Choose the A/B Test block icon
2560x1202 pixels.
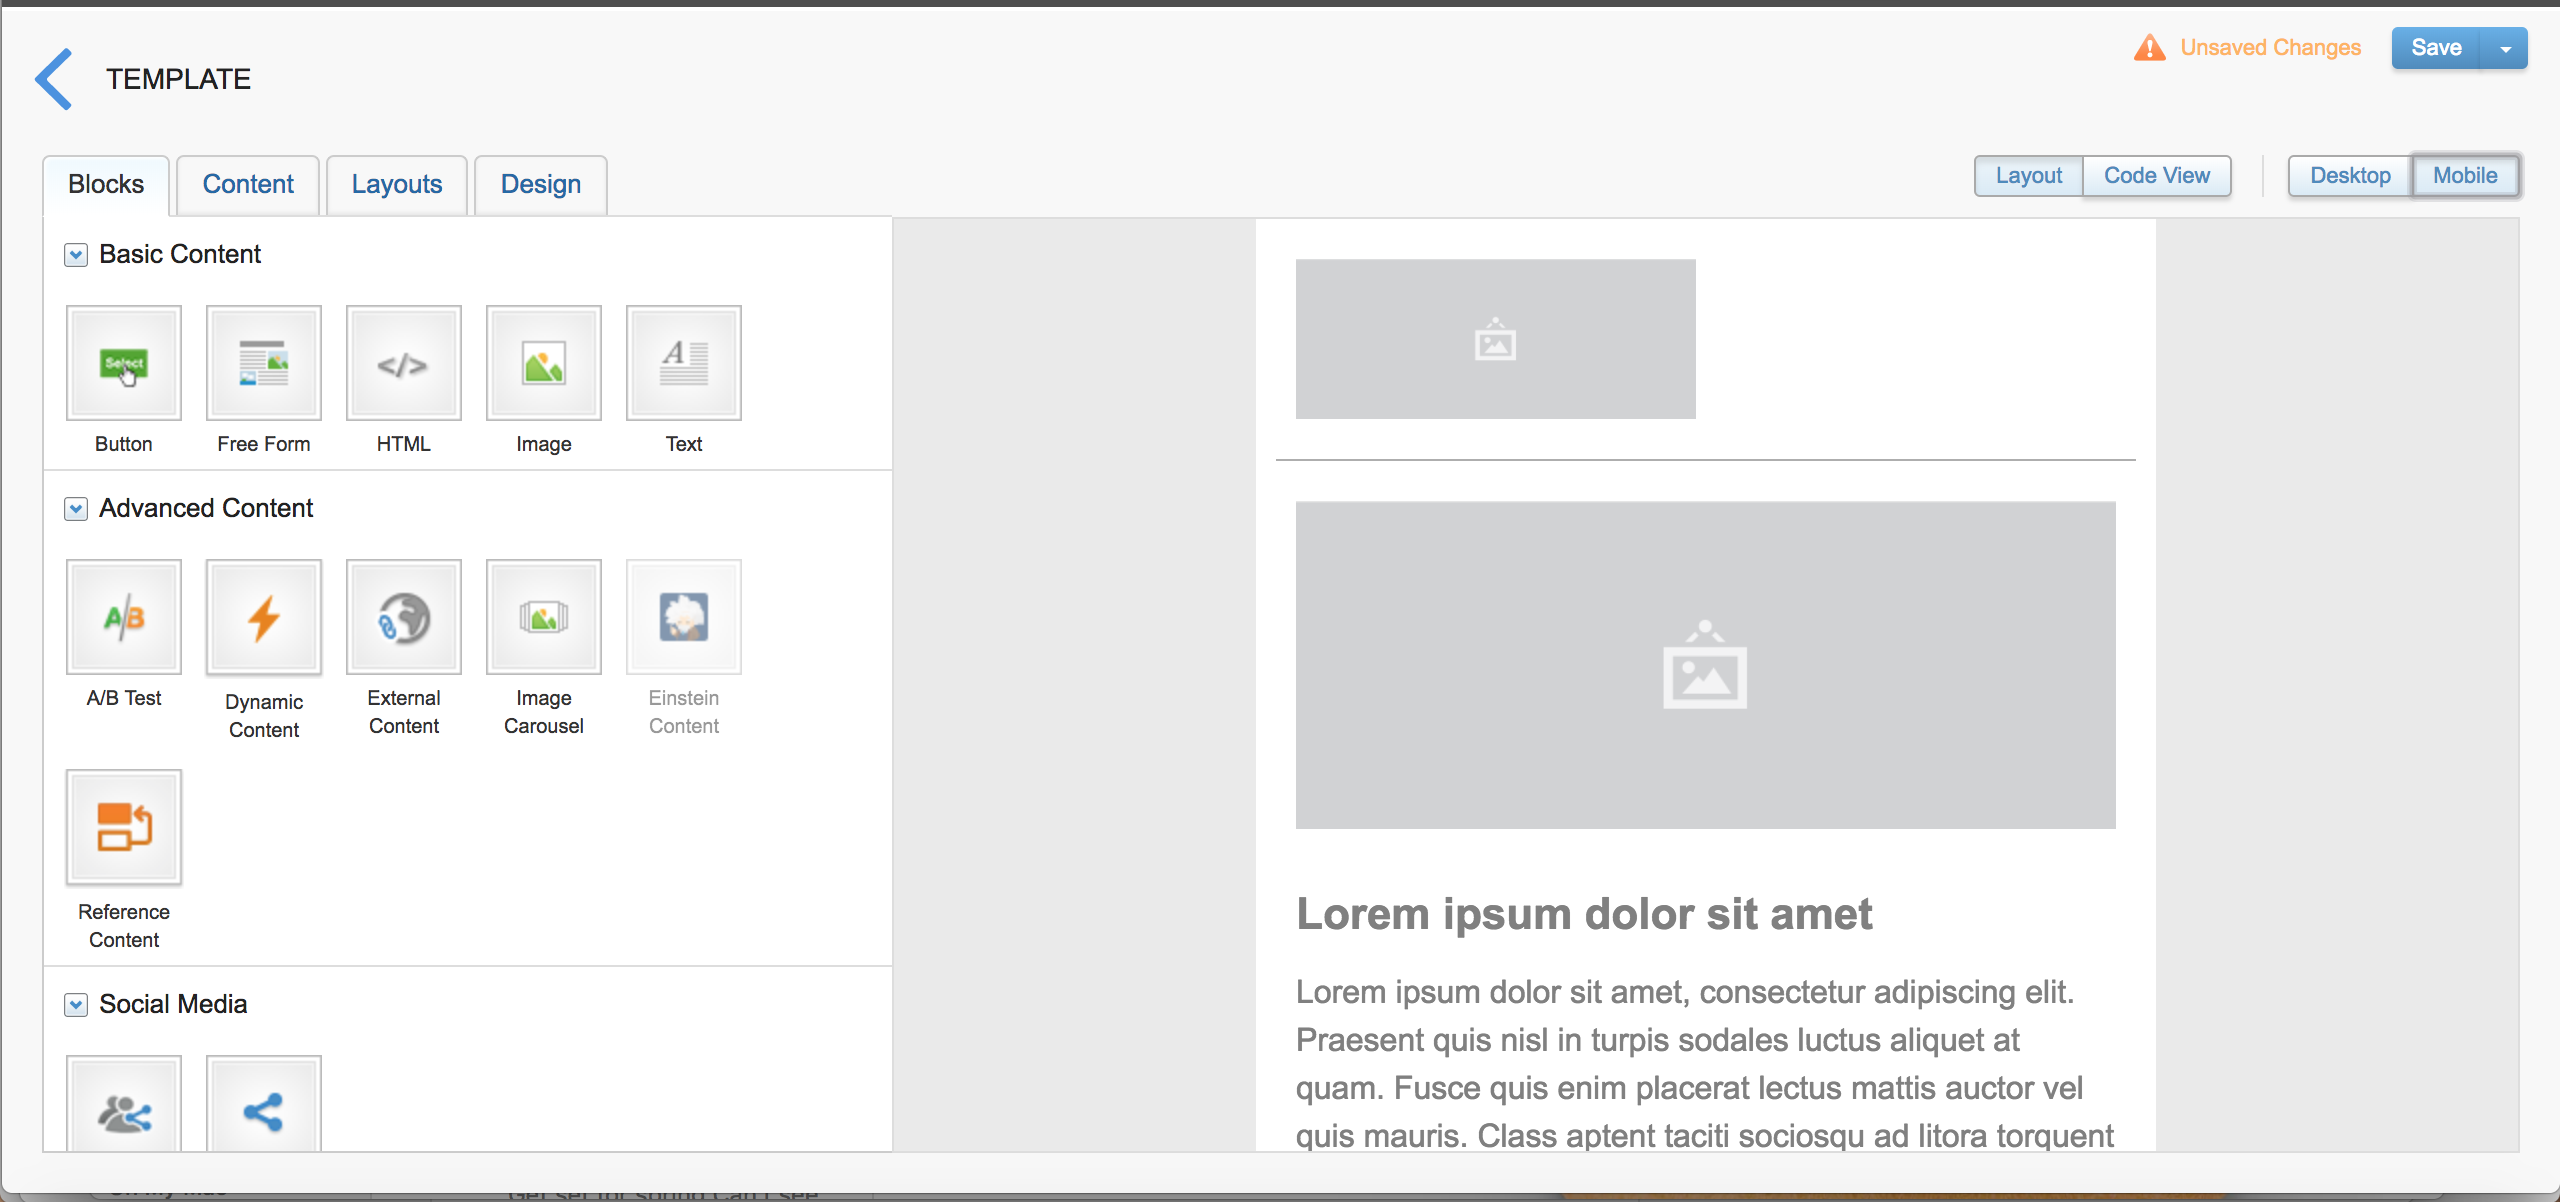click(124, 617)
